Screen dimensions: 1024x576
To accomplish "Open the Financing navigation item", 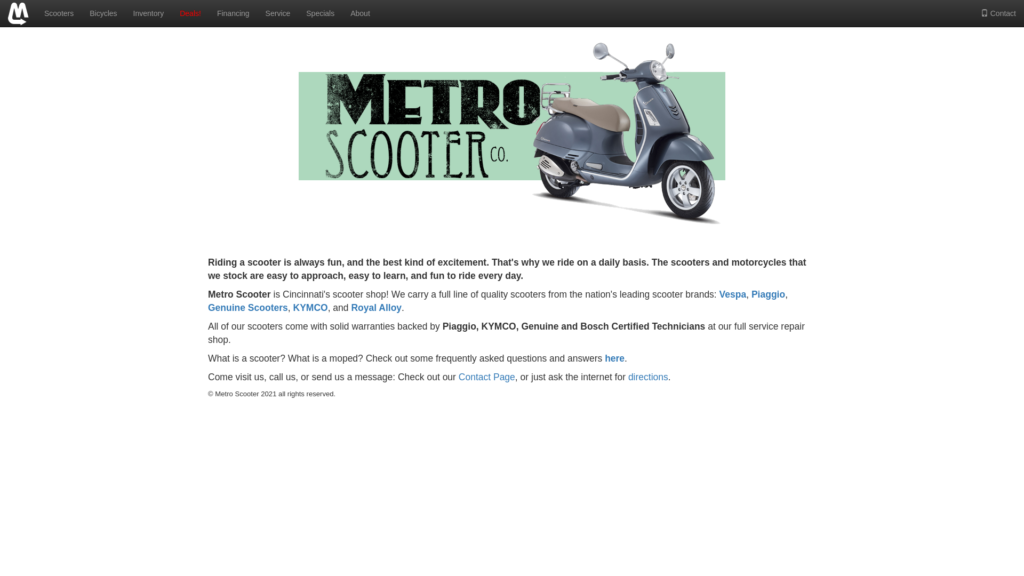I will click(x=233, y=14).
